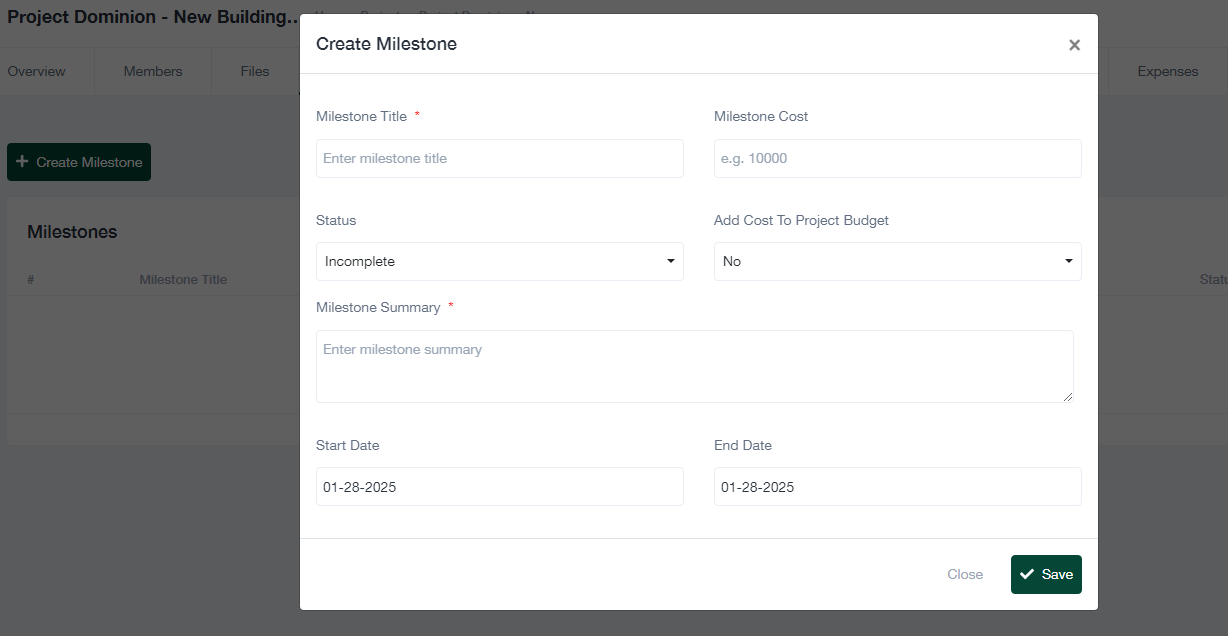1228x636 pixels.
Task: Open the Status dropdown showing Incomplete
Action: [x=499, y=261]
